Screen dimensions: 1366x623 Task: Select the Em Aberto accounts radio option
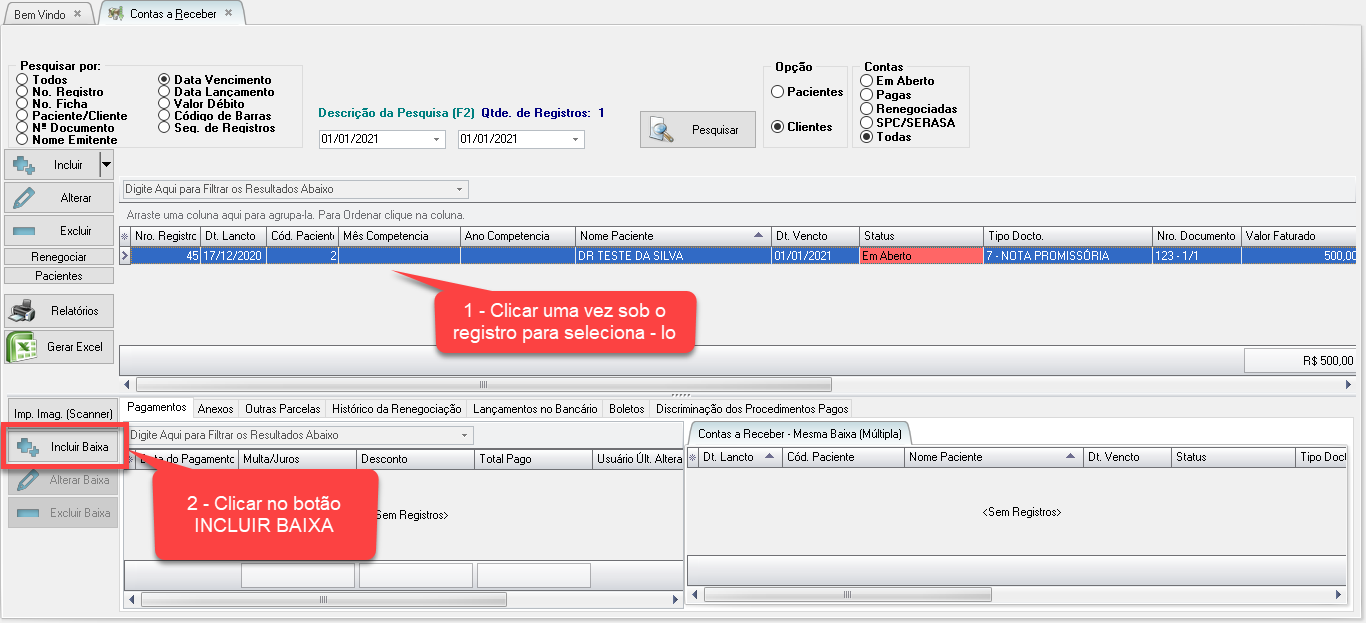pyautogui.click(x=867, y=81)
